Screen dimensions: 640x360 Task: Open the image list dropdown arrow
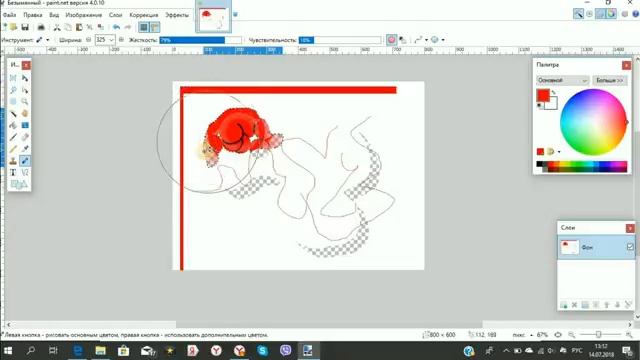(235, 15)
